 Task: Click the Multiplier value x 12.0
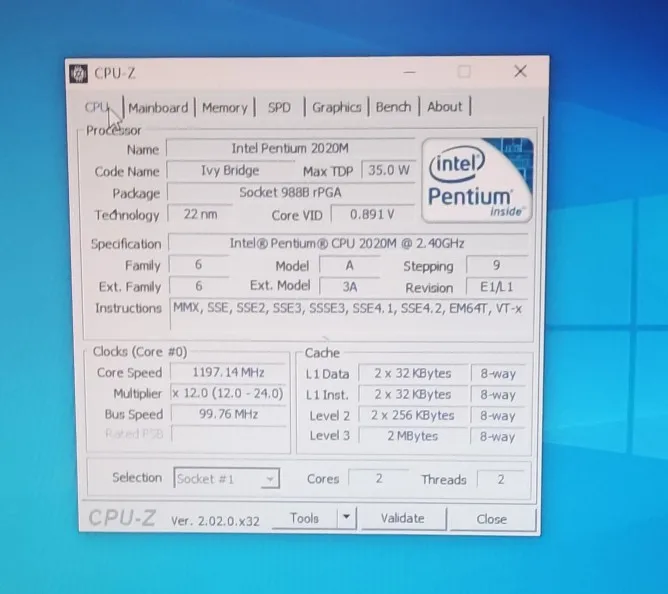[x=228, y=393]
